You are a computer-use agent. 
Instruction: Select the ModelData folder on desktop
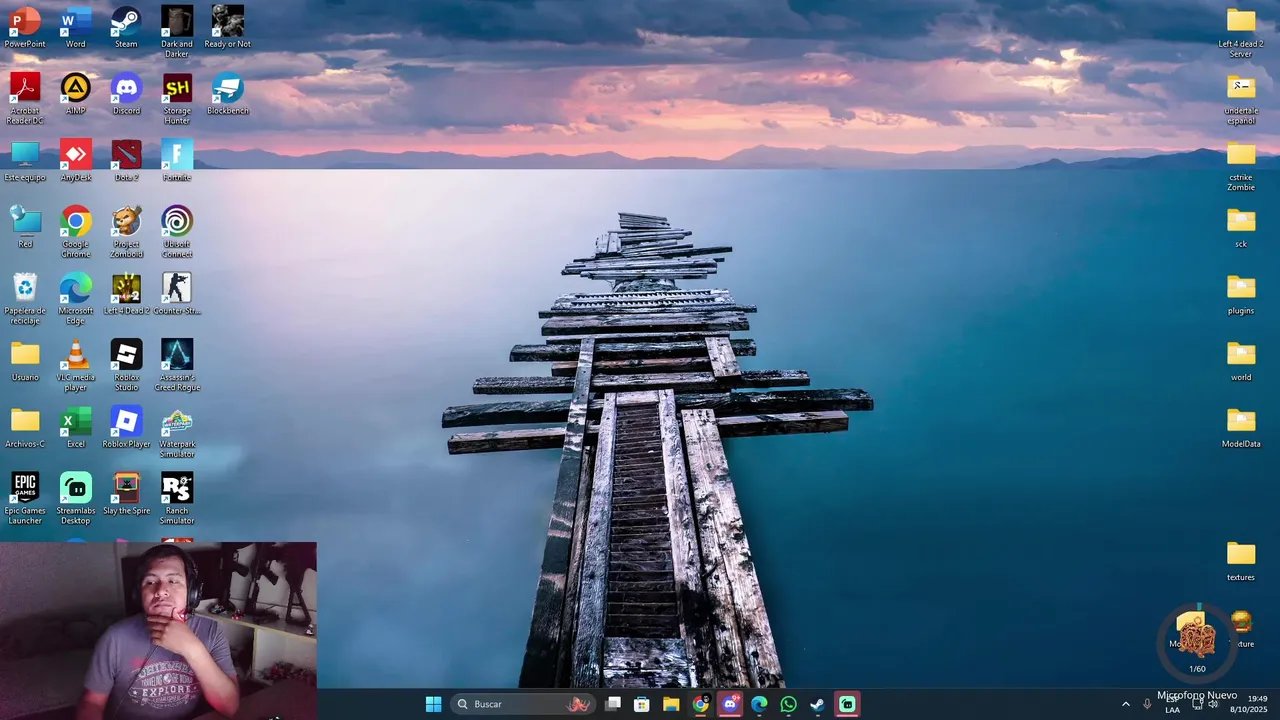coord(1241,428)
